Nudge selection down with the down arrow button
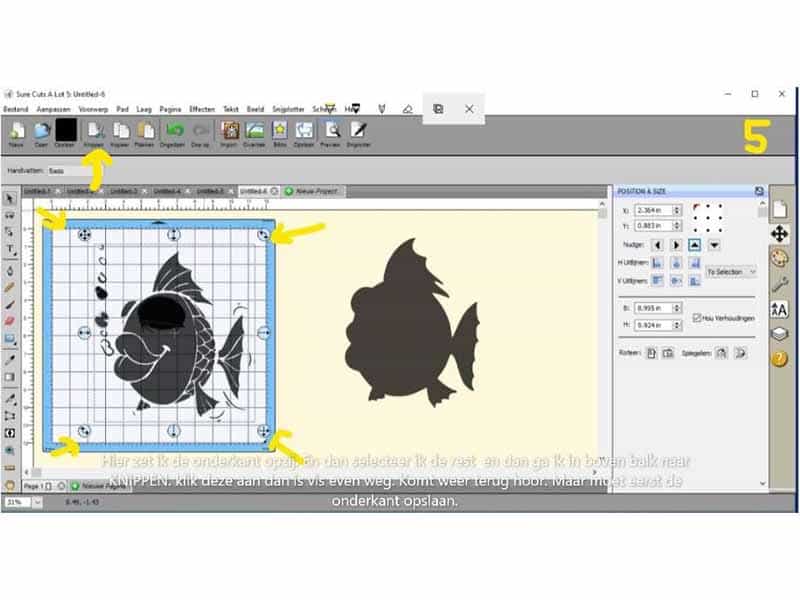Screen dimensions: 800x600 [x=714, y=245]
